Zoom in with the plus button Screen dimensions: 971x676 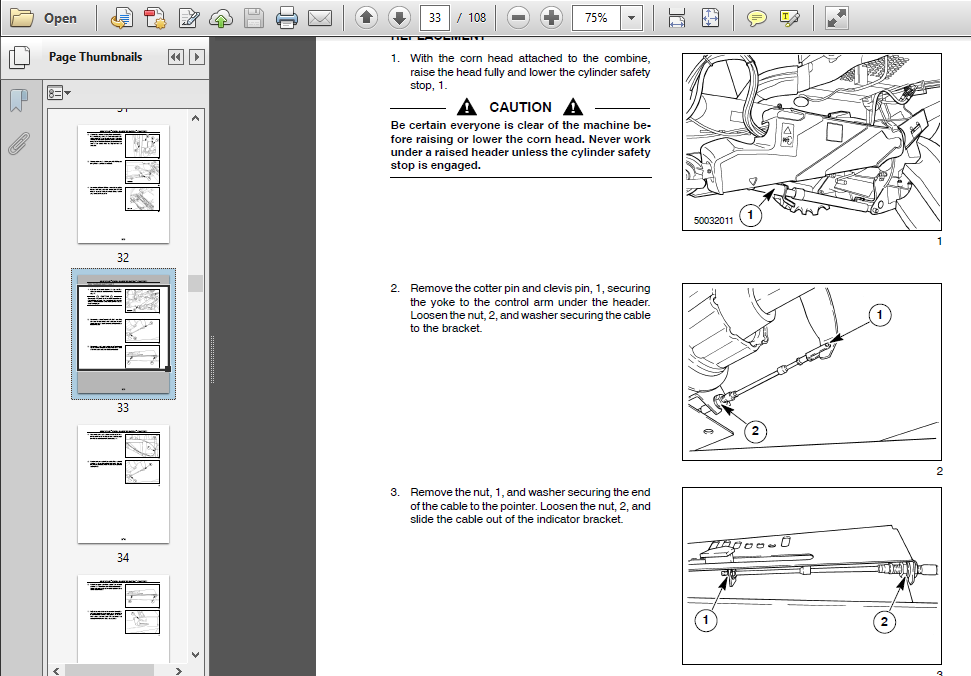tap(551, 18)
